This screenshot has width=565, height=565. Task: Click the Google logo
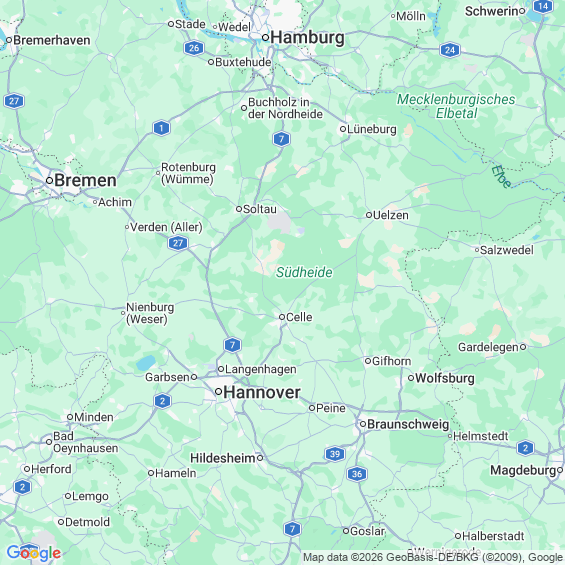click(34, 553)
